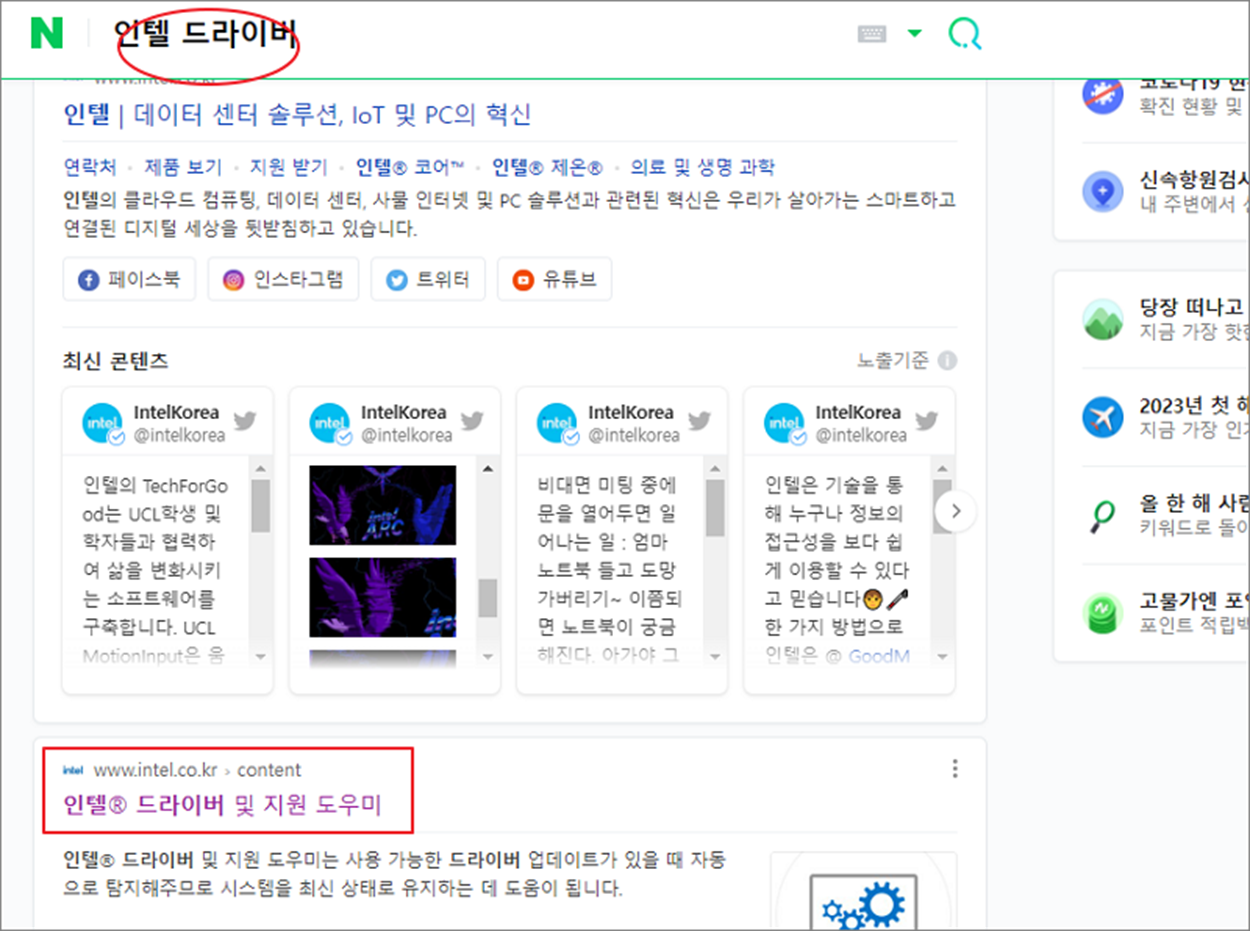The height and width of the screenshot is (931, 1250).
Task: Click scroll-up arrow in image tweet card
Action: click(x=488, y=468)
